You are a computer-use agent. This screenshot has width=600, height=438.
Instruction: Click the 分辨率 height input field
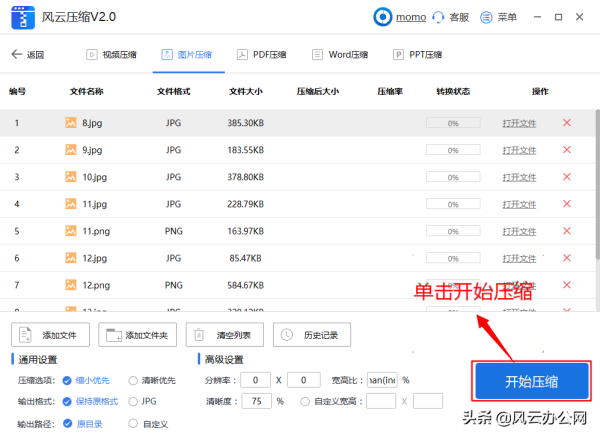click(x=304, y=380)
